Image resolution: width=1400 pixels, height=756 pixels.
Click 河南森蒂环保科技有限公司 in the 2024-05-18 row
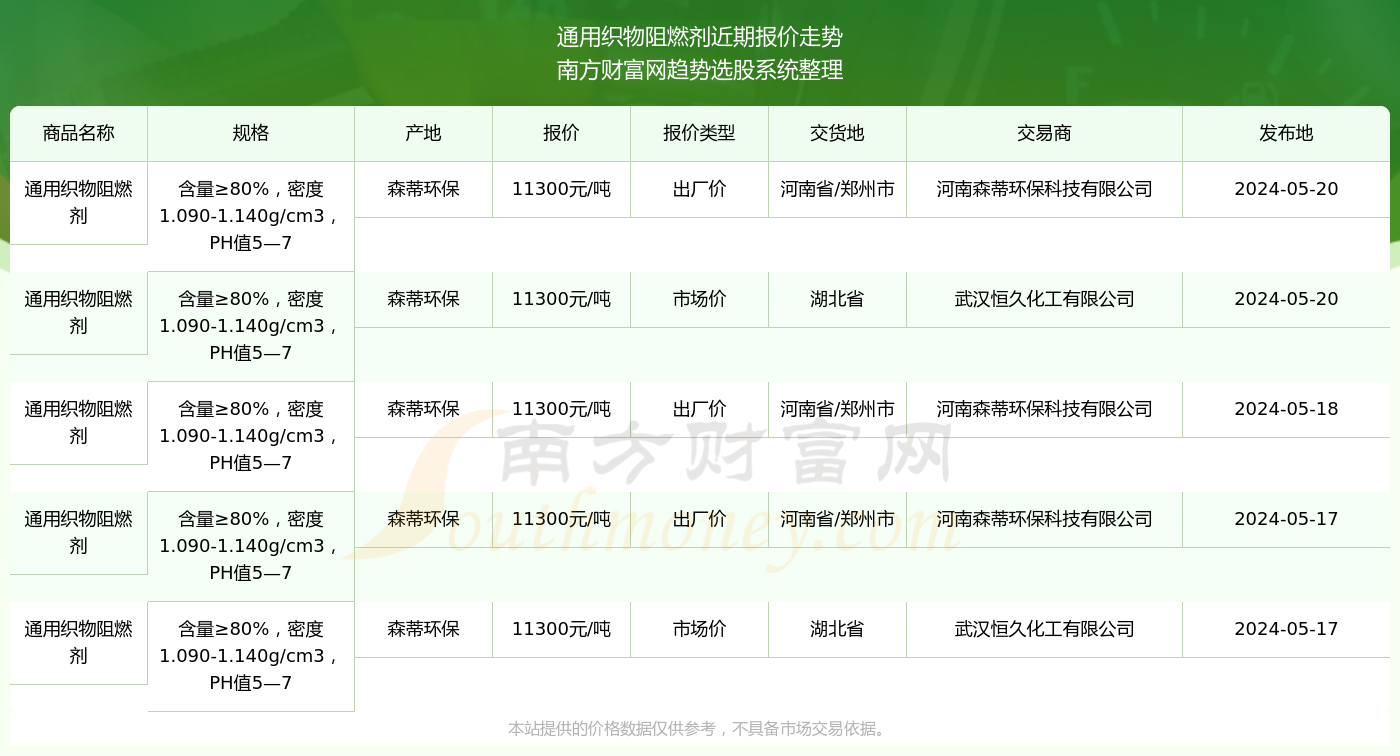pyautogui.click(x=1045, y=409)
